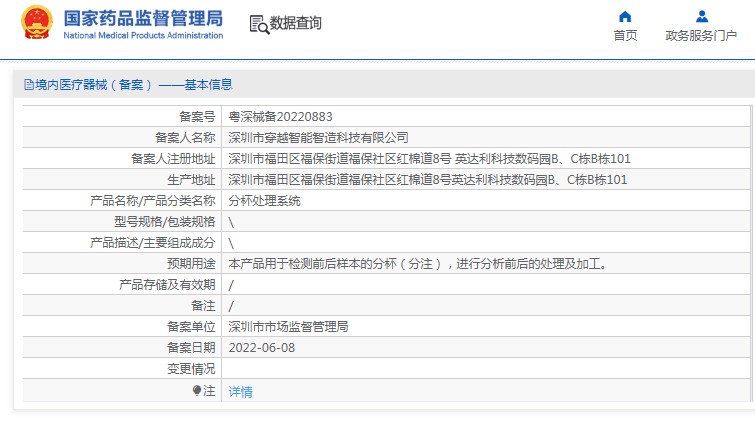The height and width of the screenshot is (428, 755).
Task: Go to 首页 home icon
Action: coord(625,17)
